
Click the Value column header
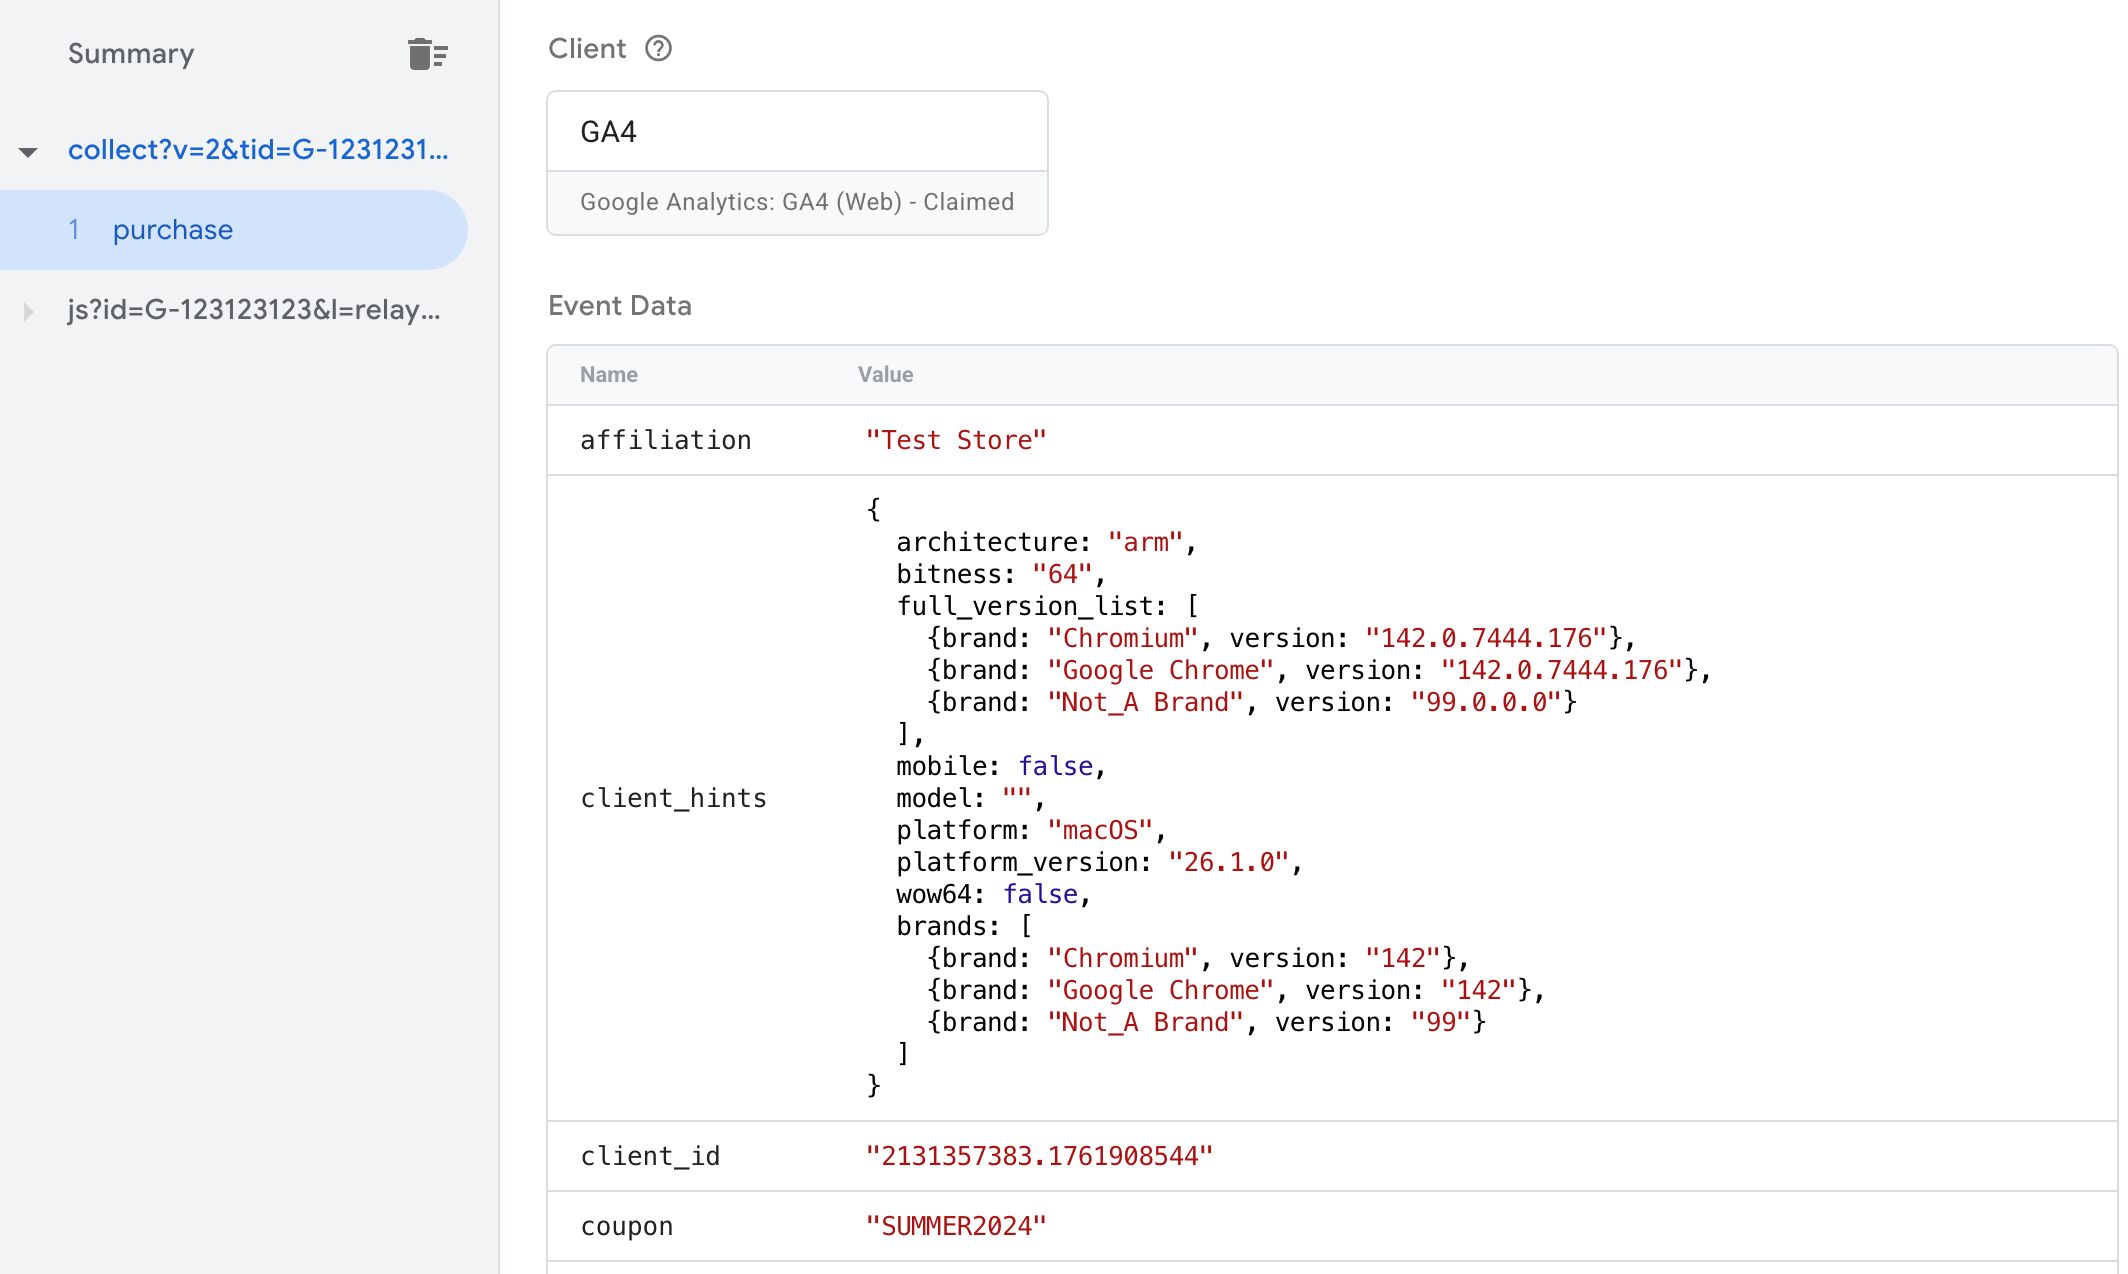coord(885,375)
